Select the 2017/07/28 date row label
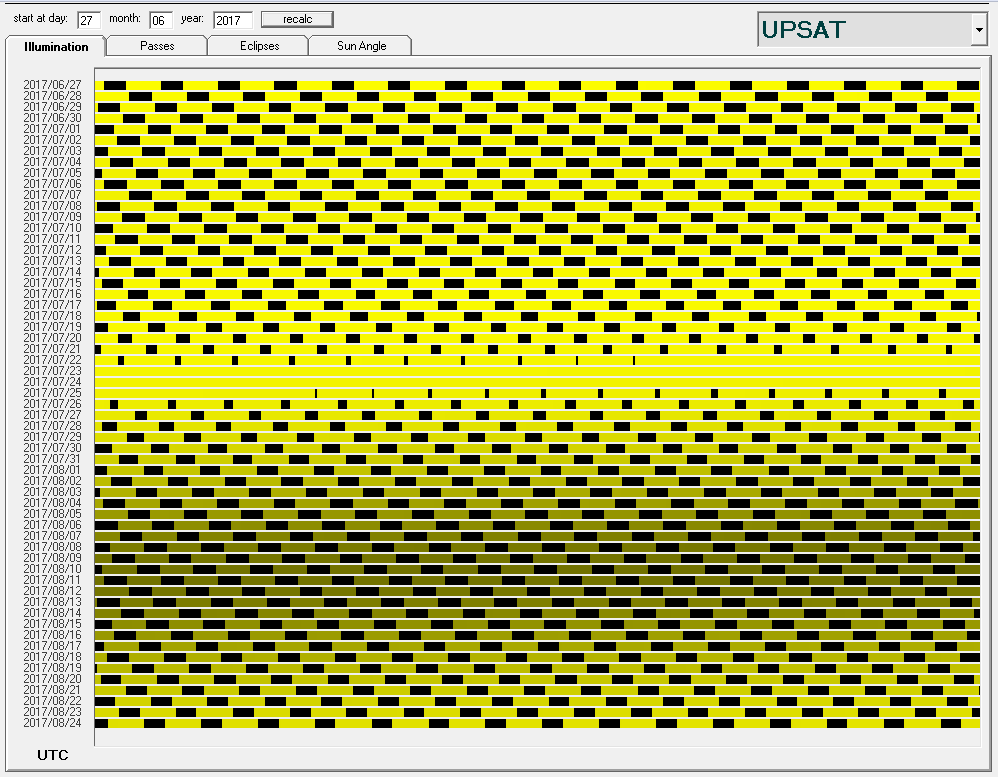 (53, 426)
